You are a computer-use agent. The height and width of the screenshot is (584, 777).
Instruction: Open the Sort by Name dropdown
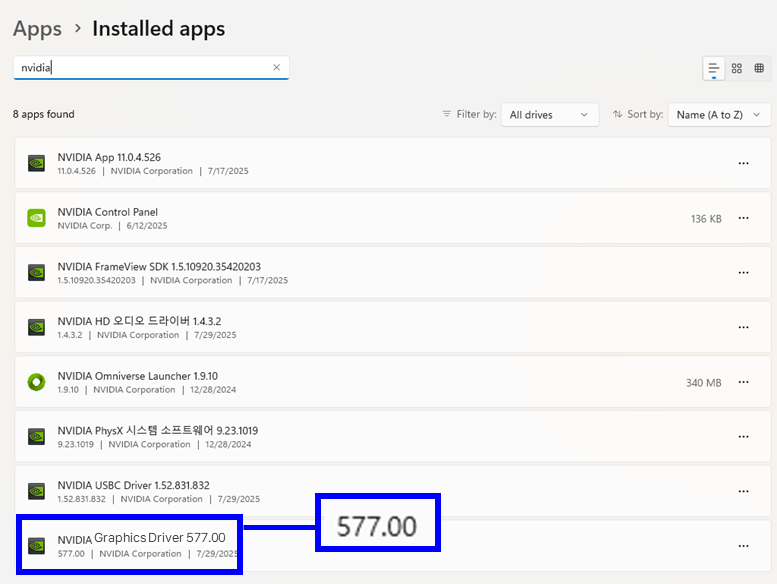[x=719, y=115]
